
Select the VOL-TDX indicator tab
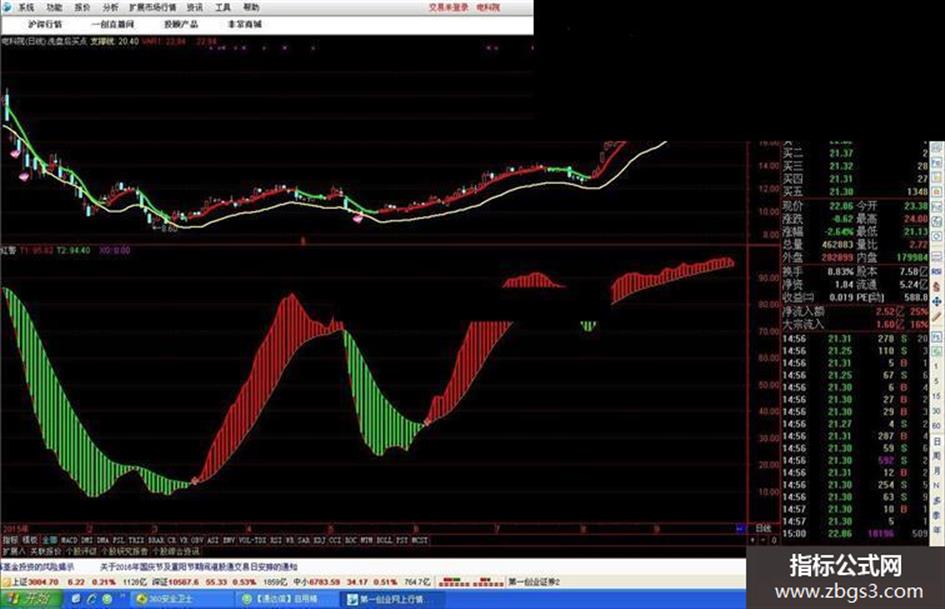(253, 540)
